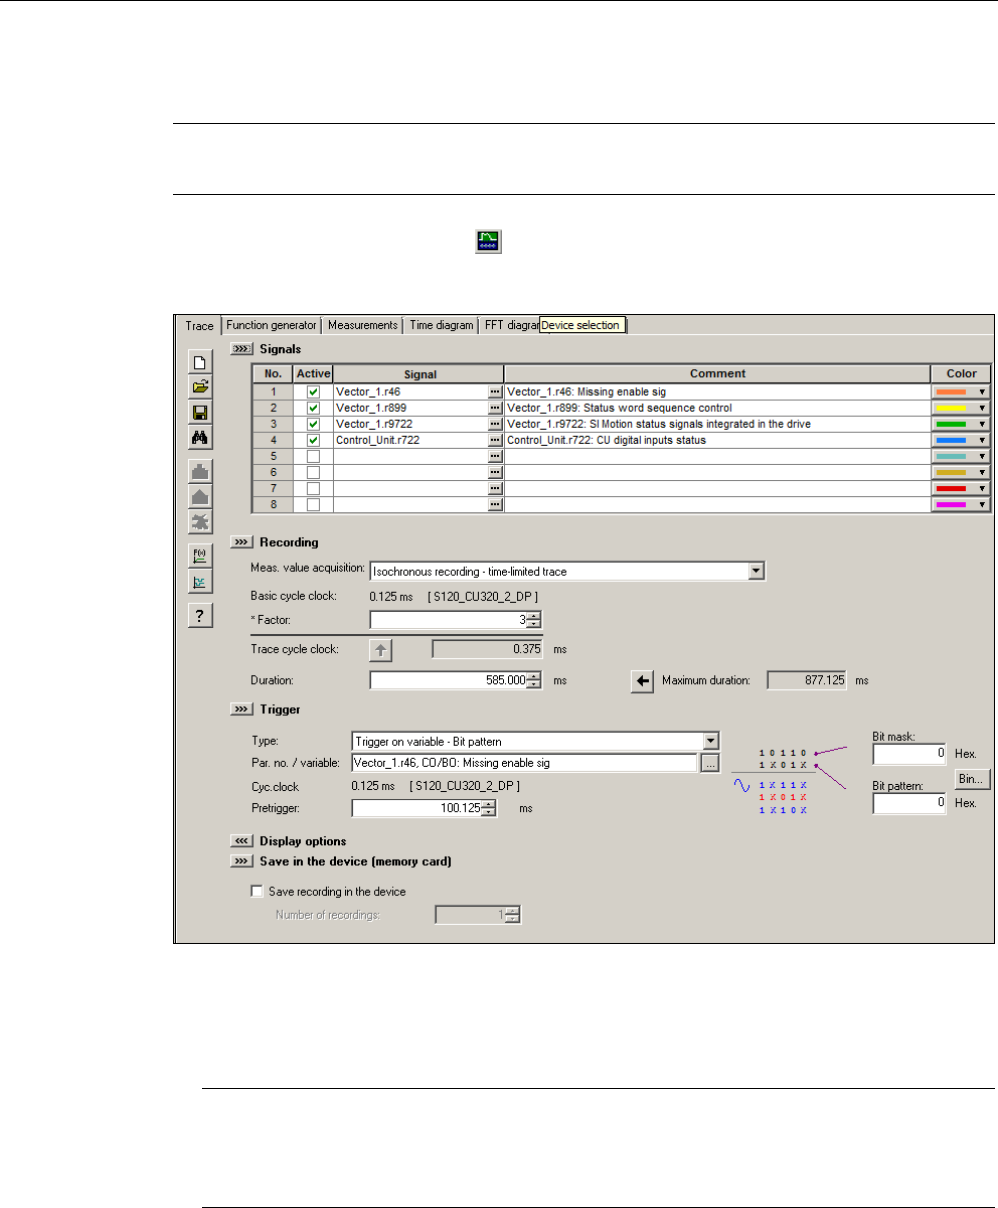The height and width of the screenshot is (1208, 998).
Task: Open signal browser for Vector_1.r9722 row
Action: tap(495, 425)
